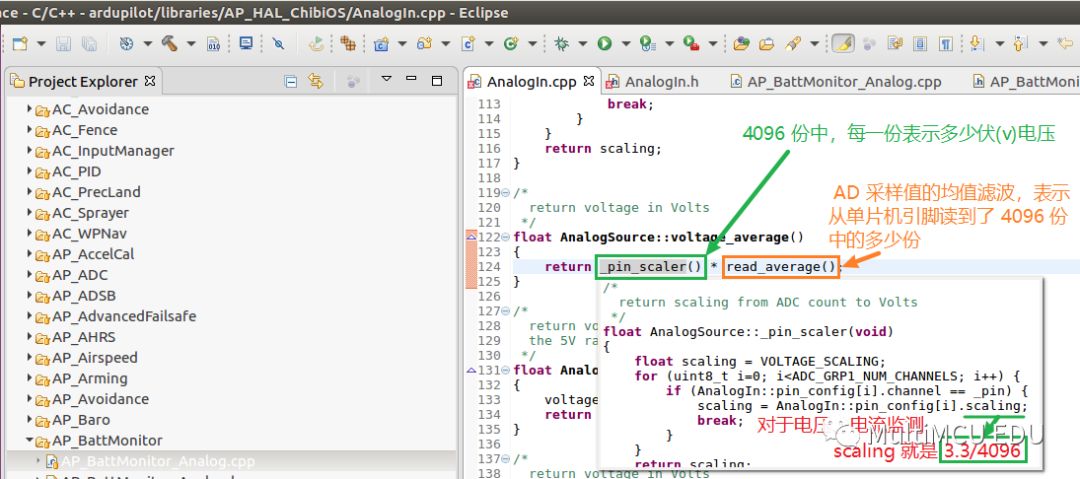Close the Project Explorer tab
The width and height of the screenshot is (1080, 479).
click(x=149, y=81)
